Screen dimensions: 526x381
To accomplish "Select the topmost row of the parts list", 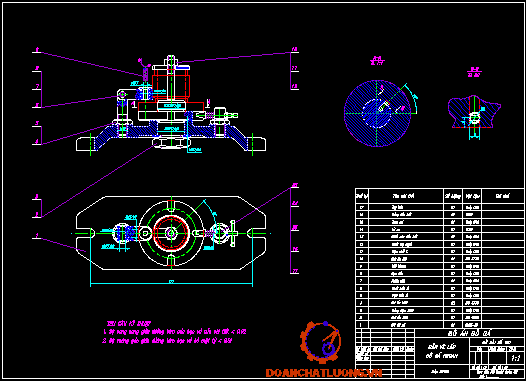I will coord(439,207).
